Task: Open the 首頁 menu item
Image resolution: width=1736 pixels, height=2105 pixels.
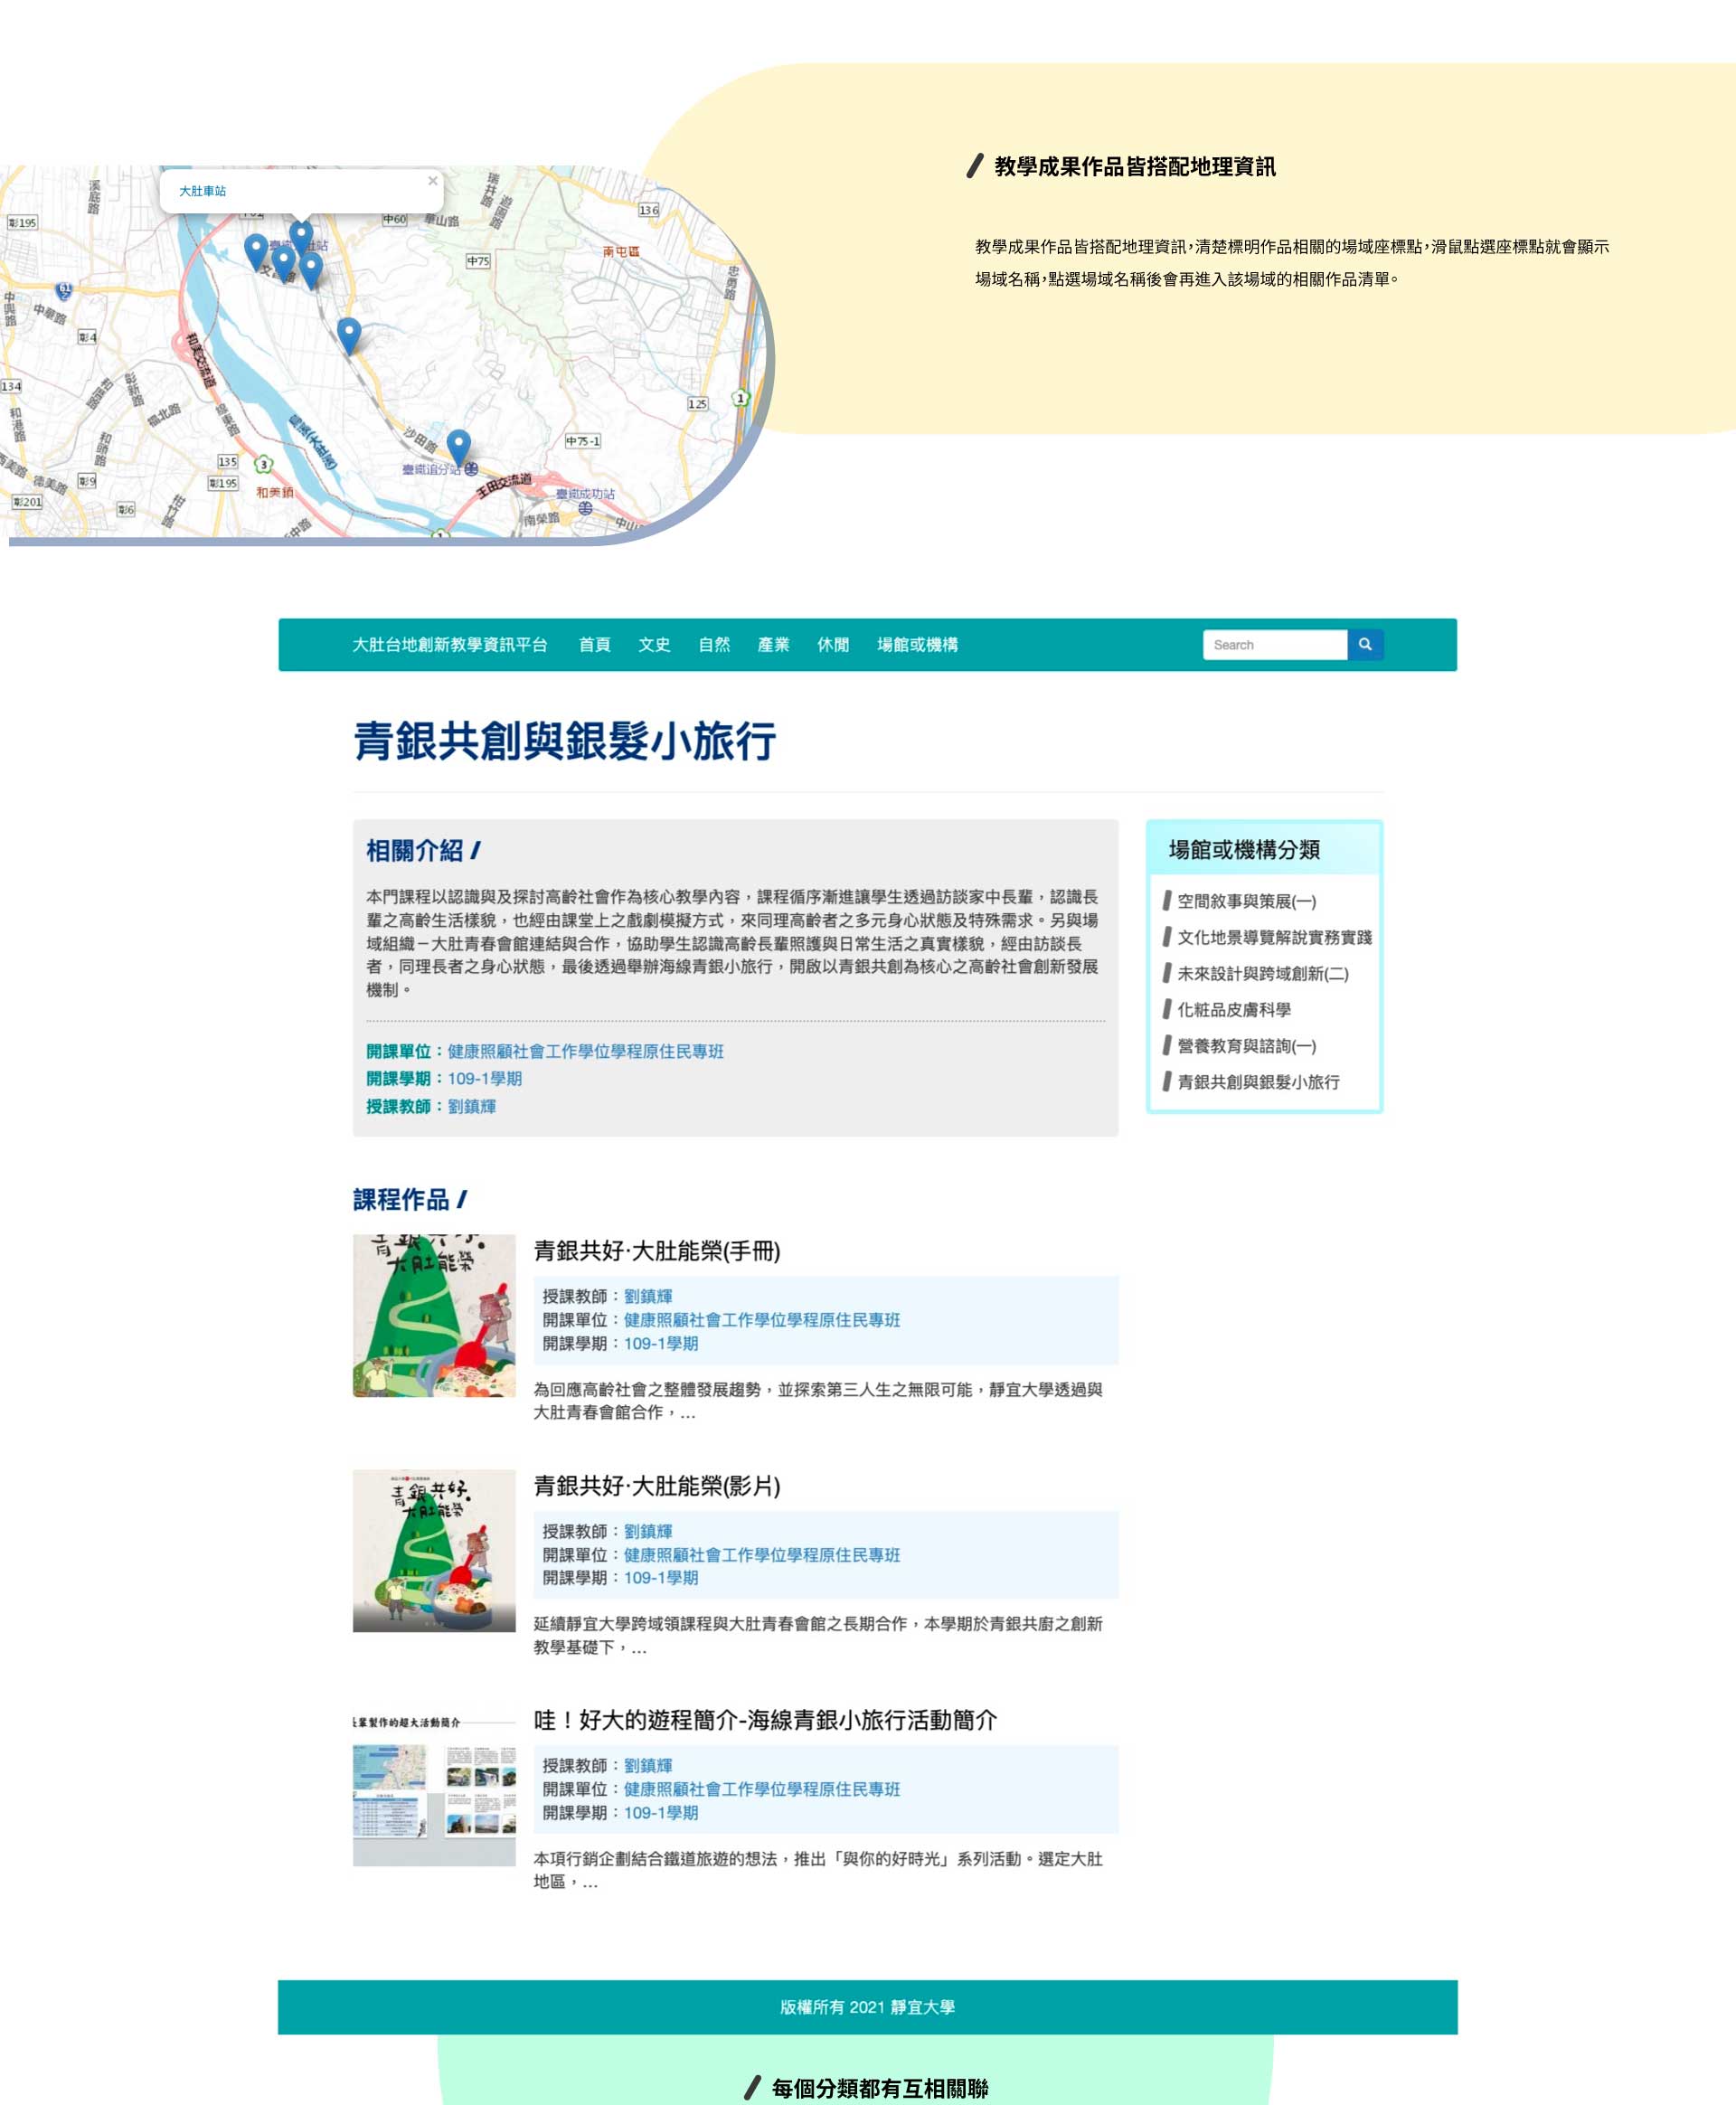Action: point(594,644)
